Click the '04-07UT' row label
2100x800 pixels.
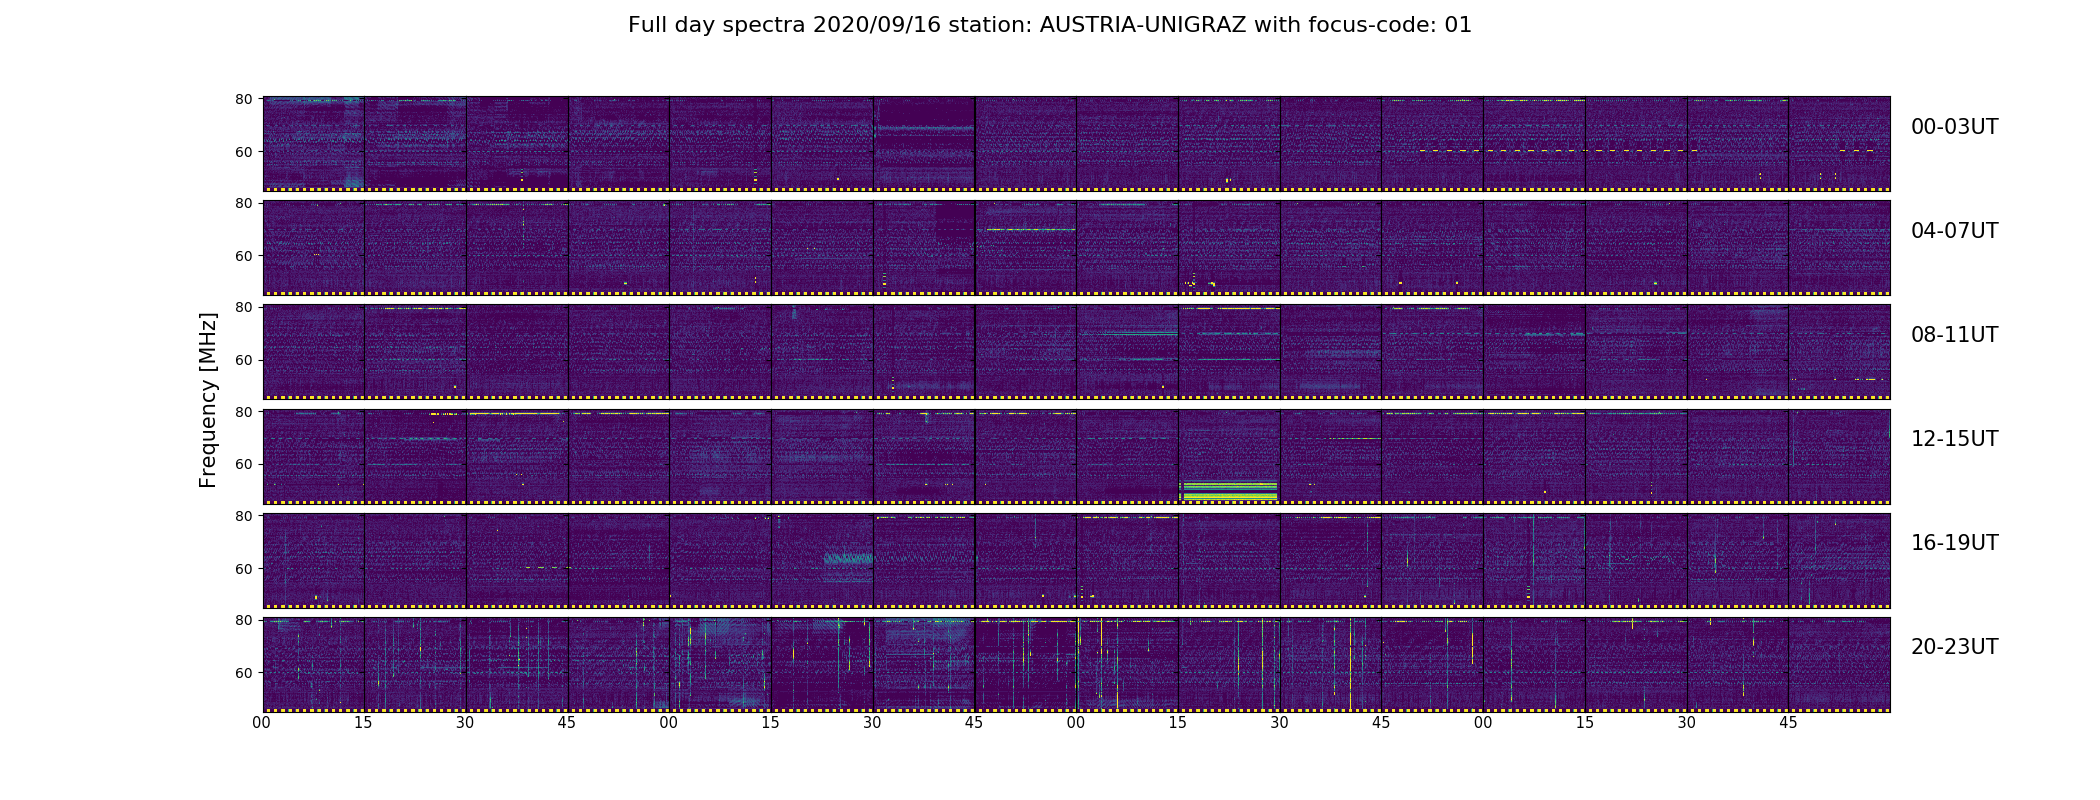pyautogui.click(x=1954, y=231)
